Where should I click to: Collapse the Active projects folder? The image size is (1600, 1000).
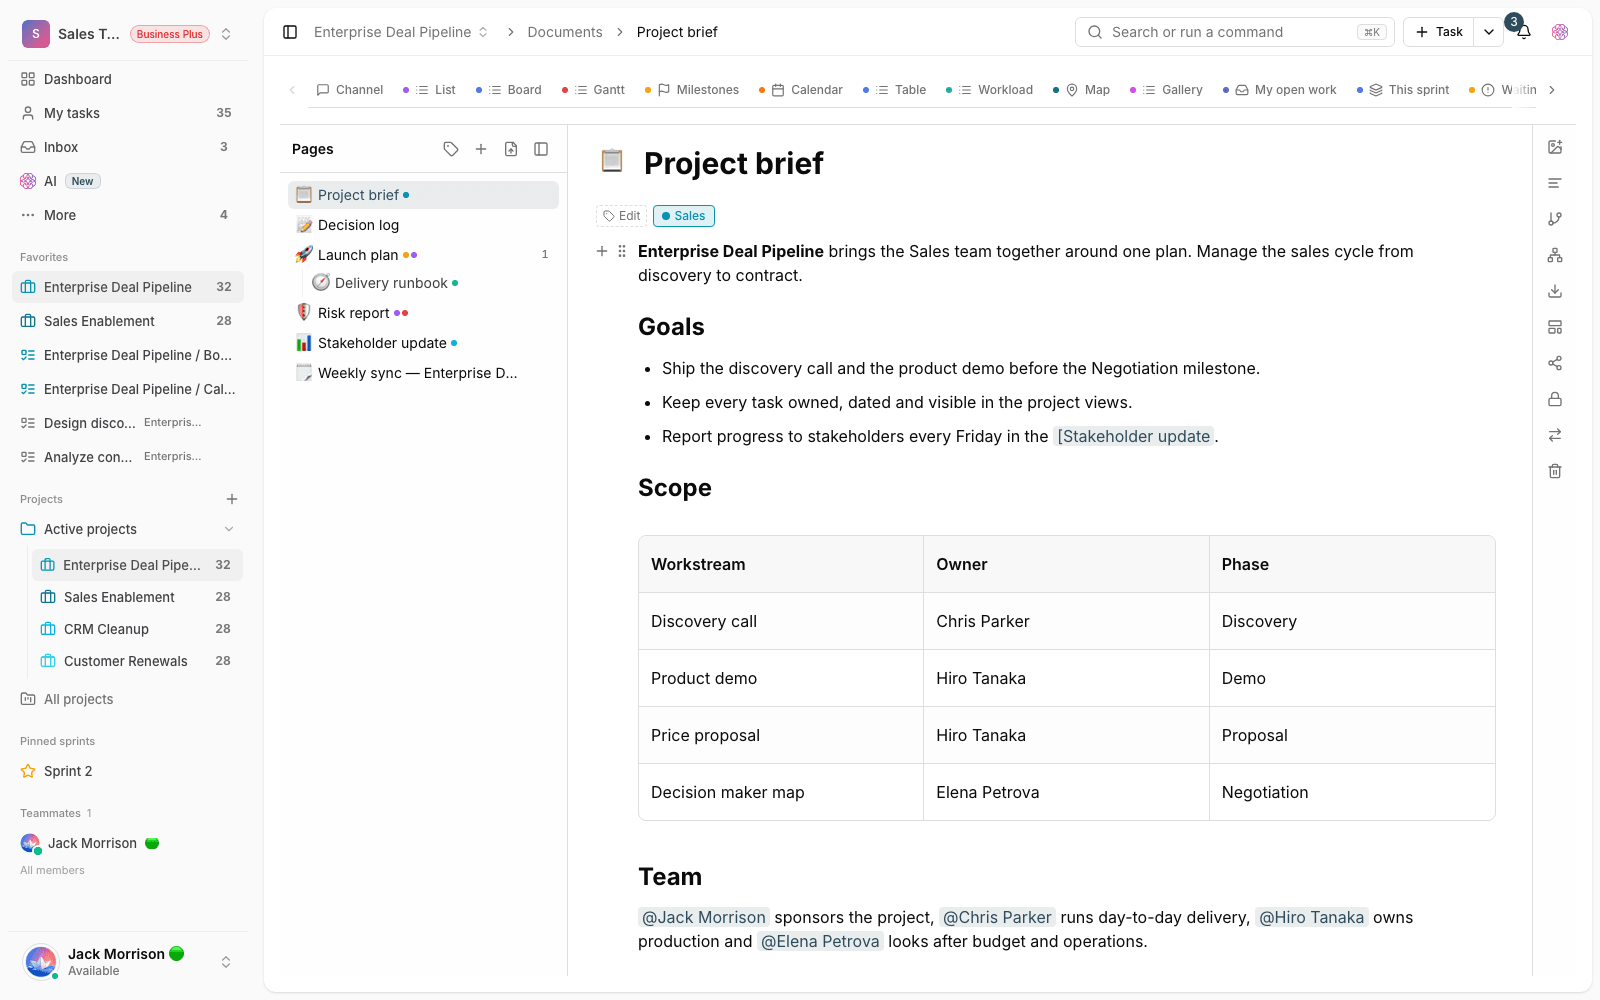click(x=229, y=529)
